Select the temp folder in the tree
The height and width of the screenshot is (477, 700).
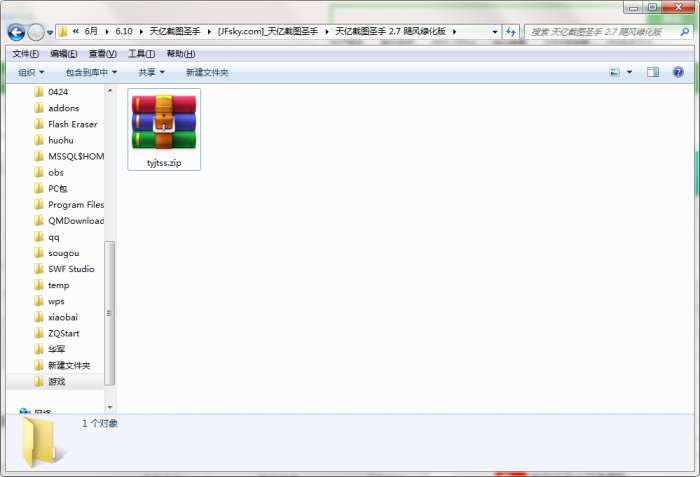[58, 285]
